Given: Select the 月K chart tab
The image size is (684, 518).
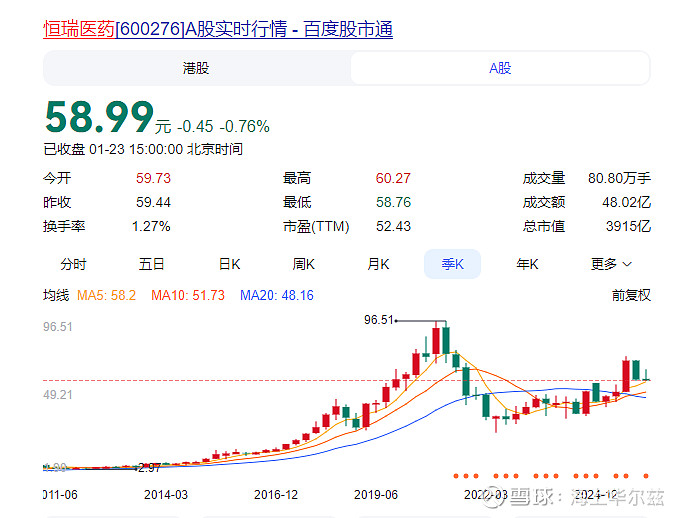Looking at the screenshot, I should coord(378,264).
